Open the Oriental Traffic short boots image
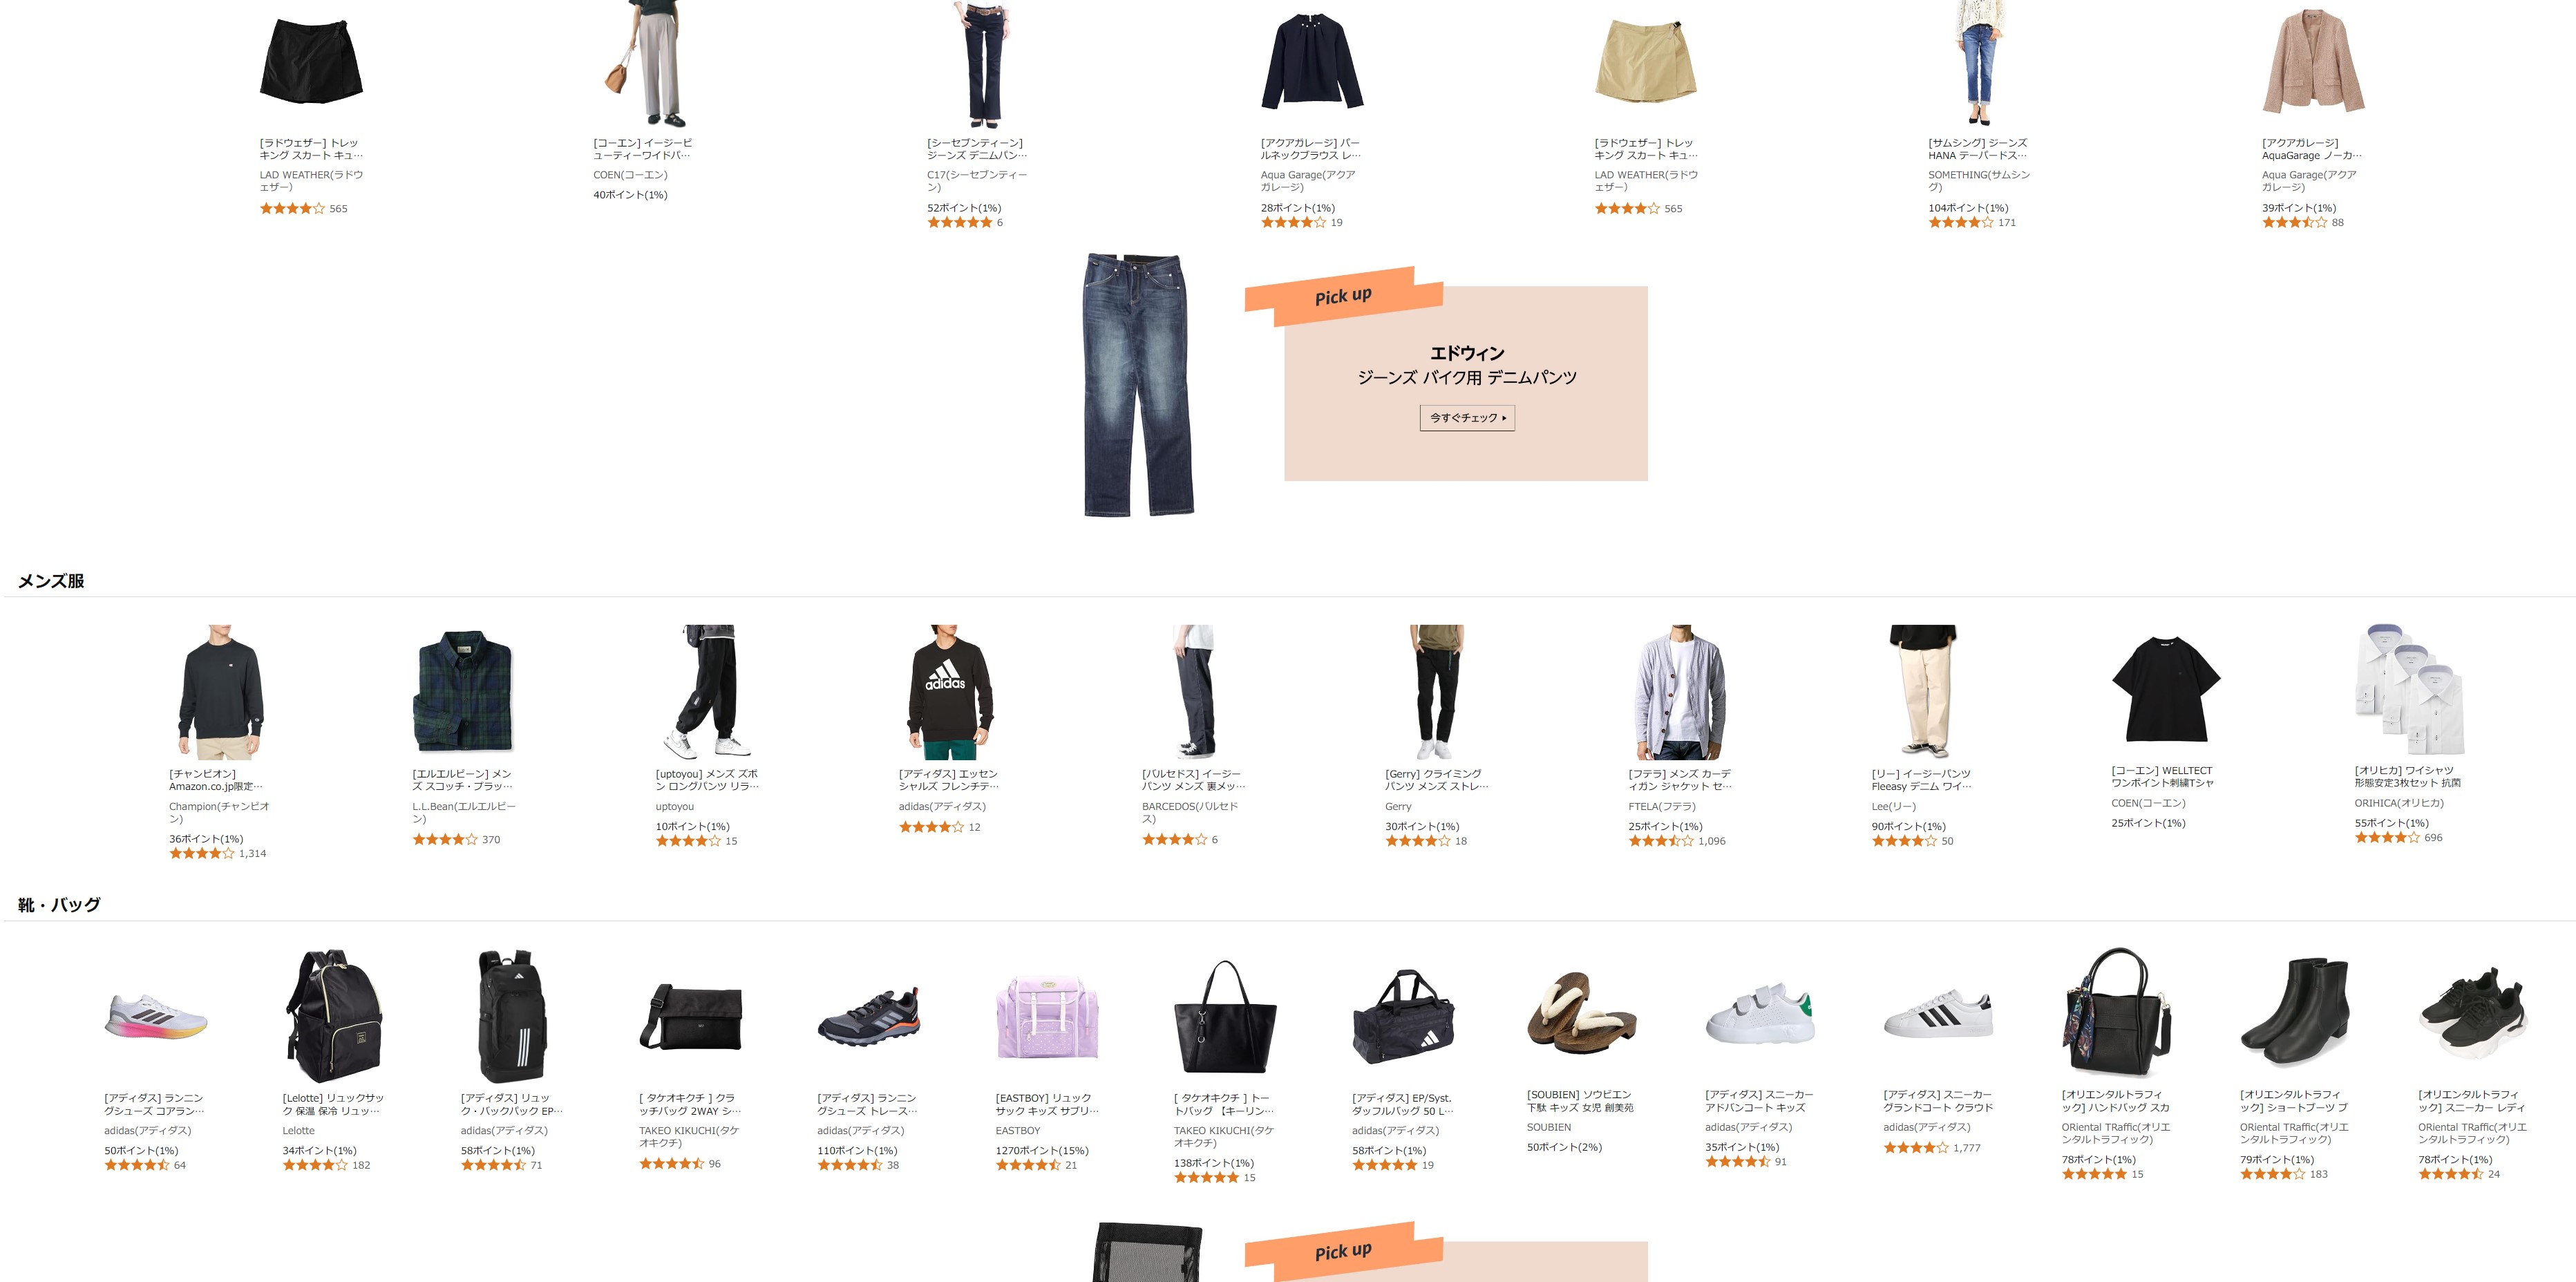This screenshot has height=1282, width=2576. [2294, 1014]
